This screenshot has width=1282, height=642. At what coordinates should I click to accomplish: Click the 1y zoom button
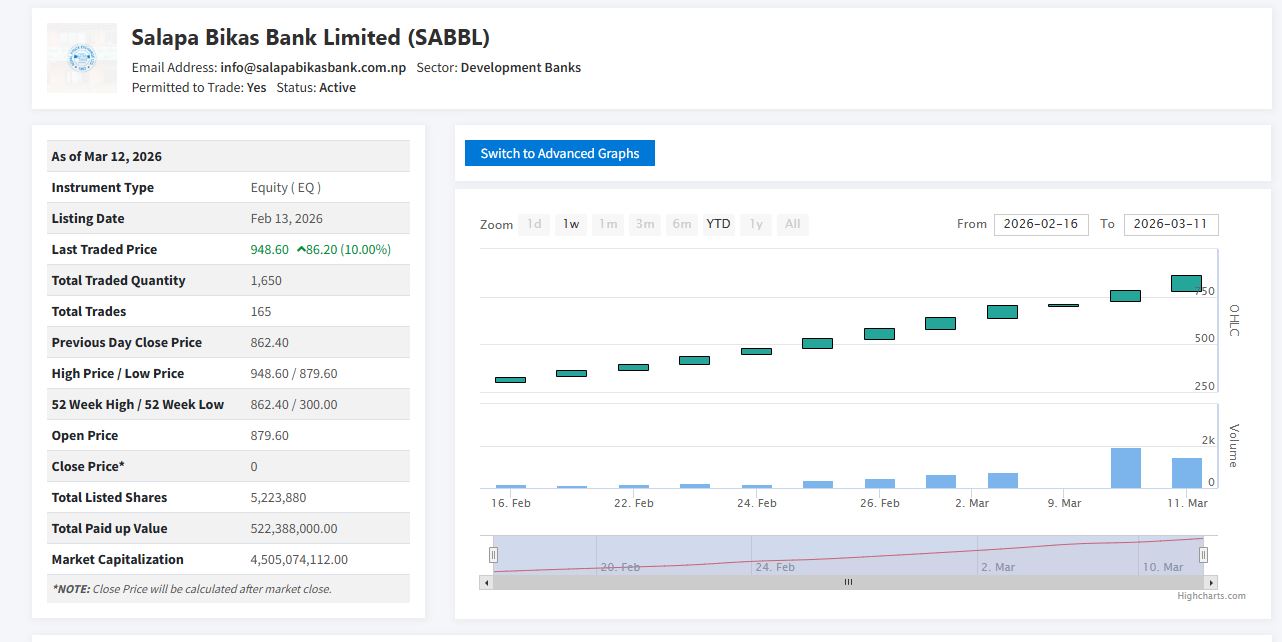coord(756,224)
